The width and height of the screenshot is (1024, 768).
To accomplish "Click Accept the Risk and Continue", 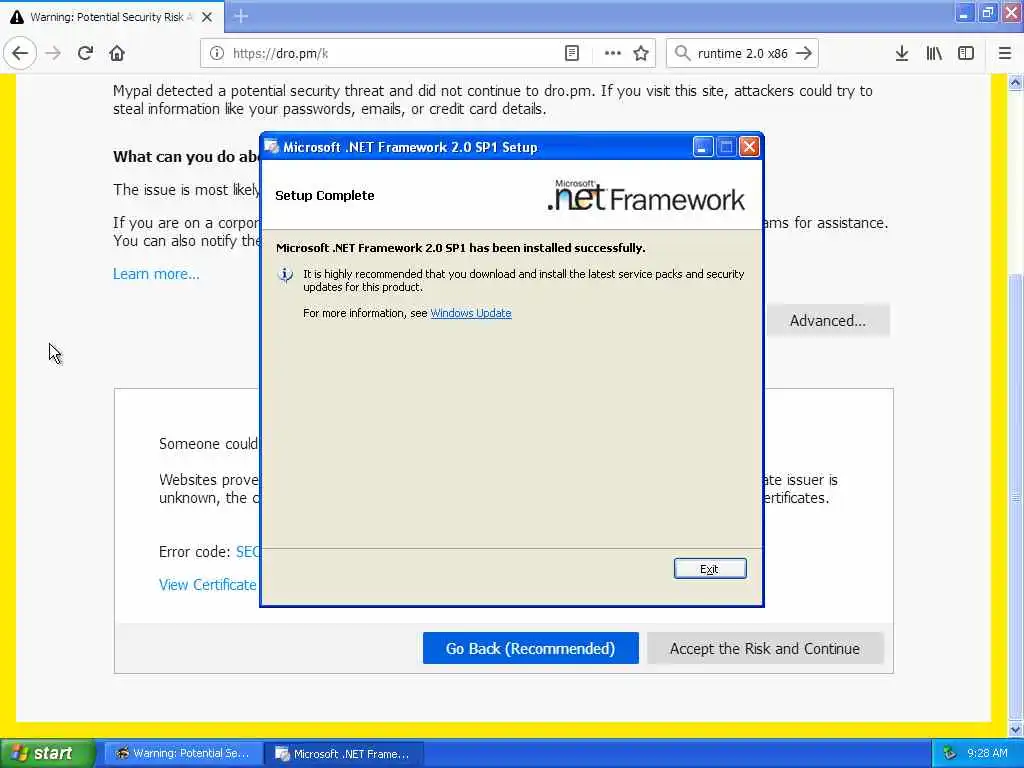I will pos(765,648).
